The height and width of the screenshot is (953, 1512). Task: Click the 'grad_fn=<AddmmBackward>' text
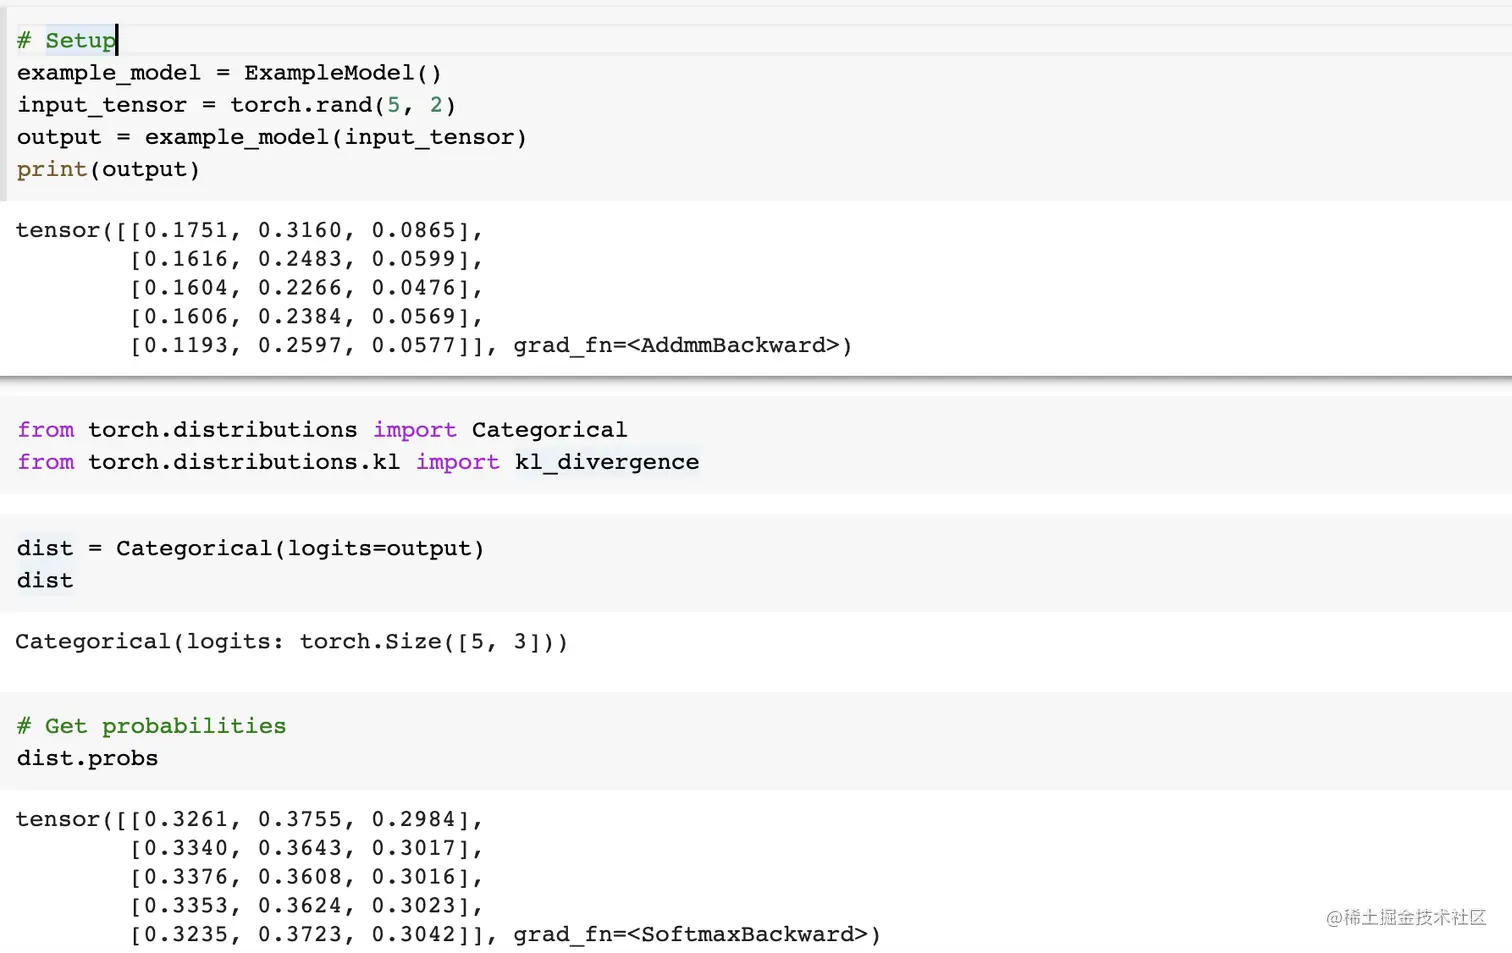coord(677,345)
